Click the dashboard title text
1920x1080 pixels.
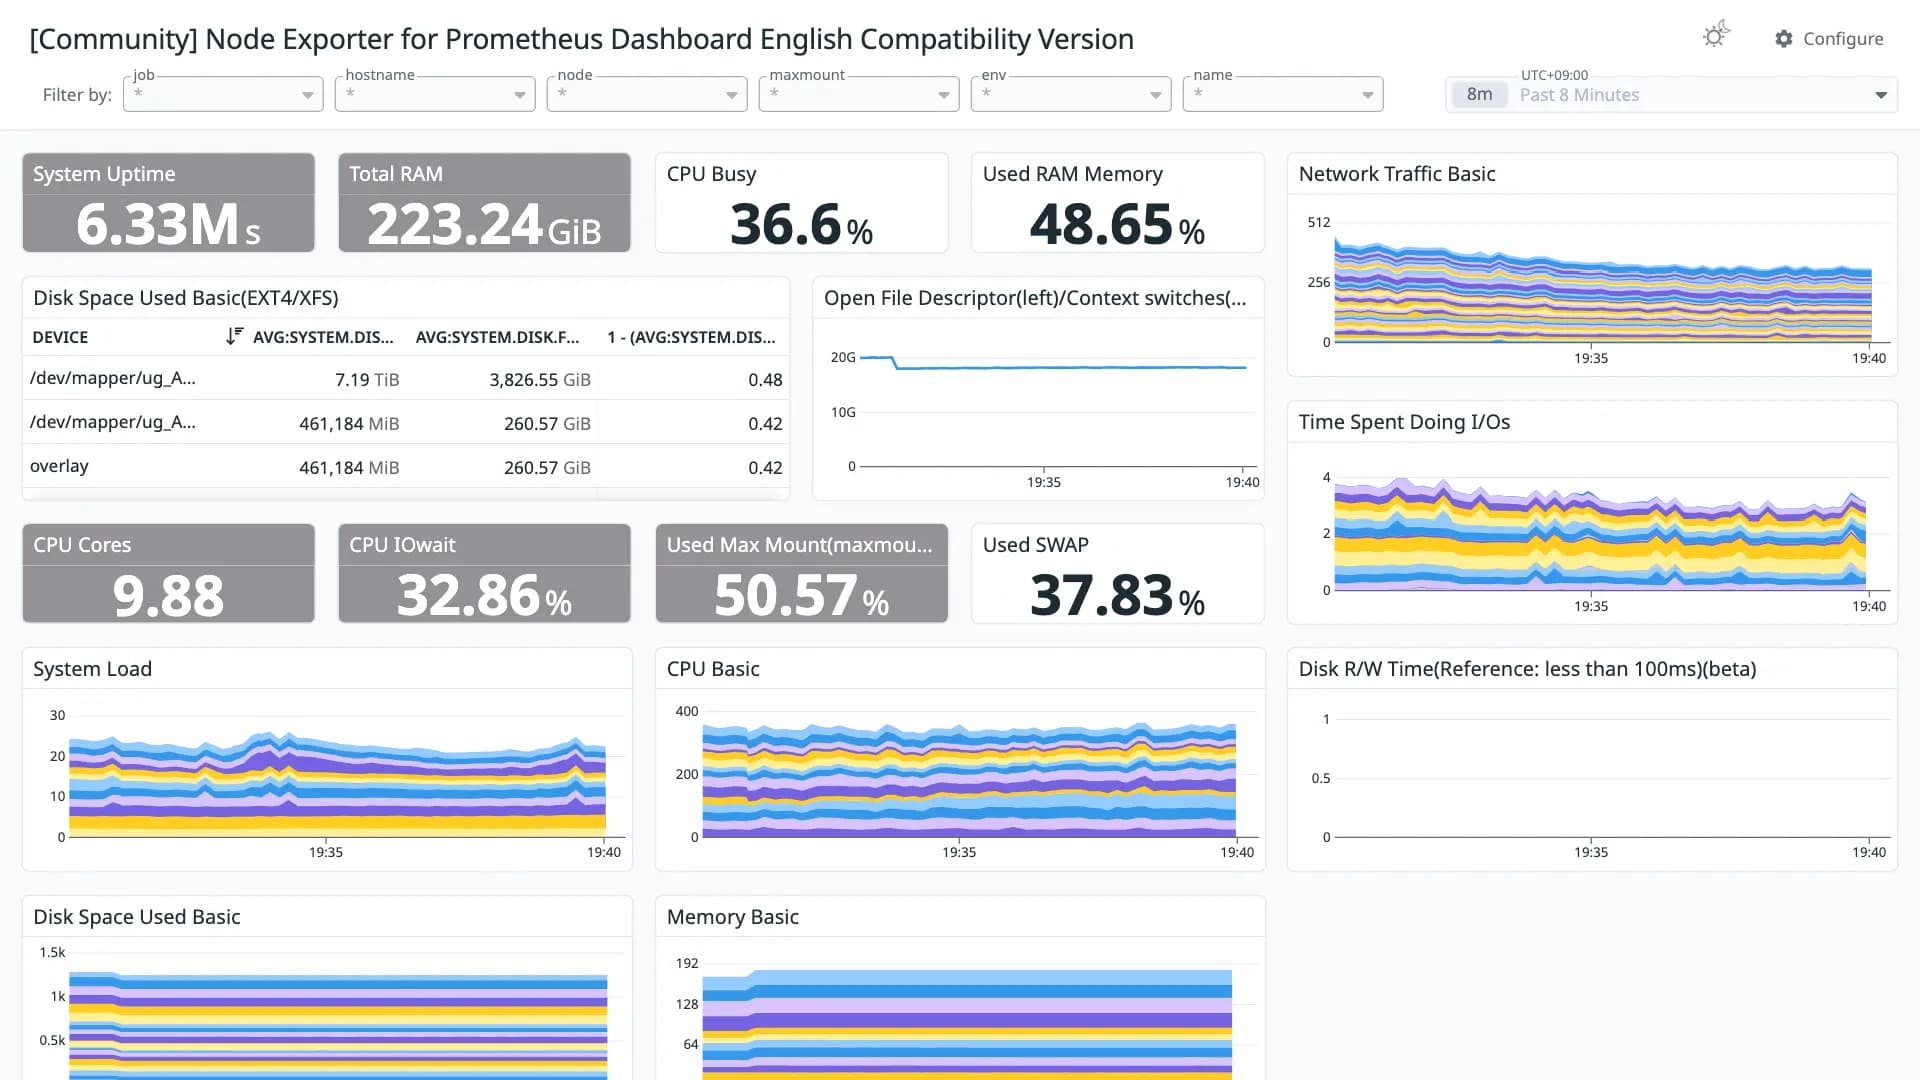pos(581,39)
